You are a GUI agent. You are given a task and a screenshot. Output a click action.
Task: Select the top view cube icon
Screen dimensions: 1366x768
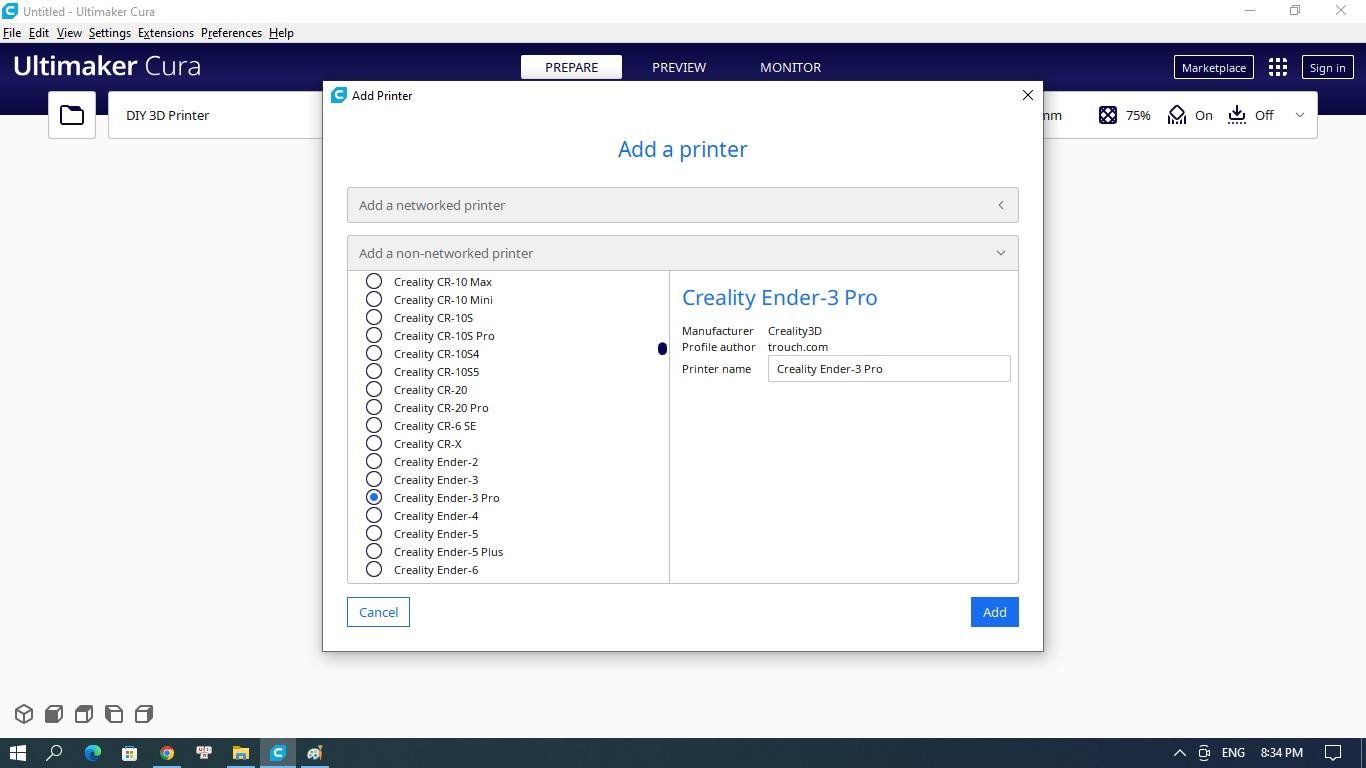(x=84, y=714)
